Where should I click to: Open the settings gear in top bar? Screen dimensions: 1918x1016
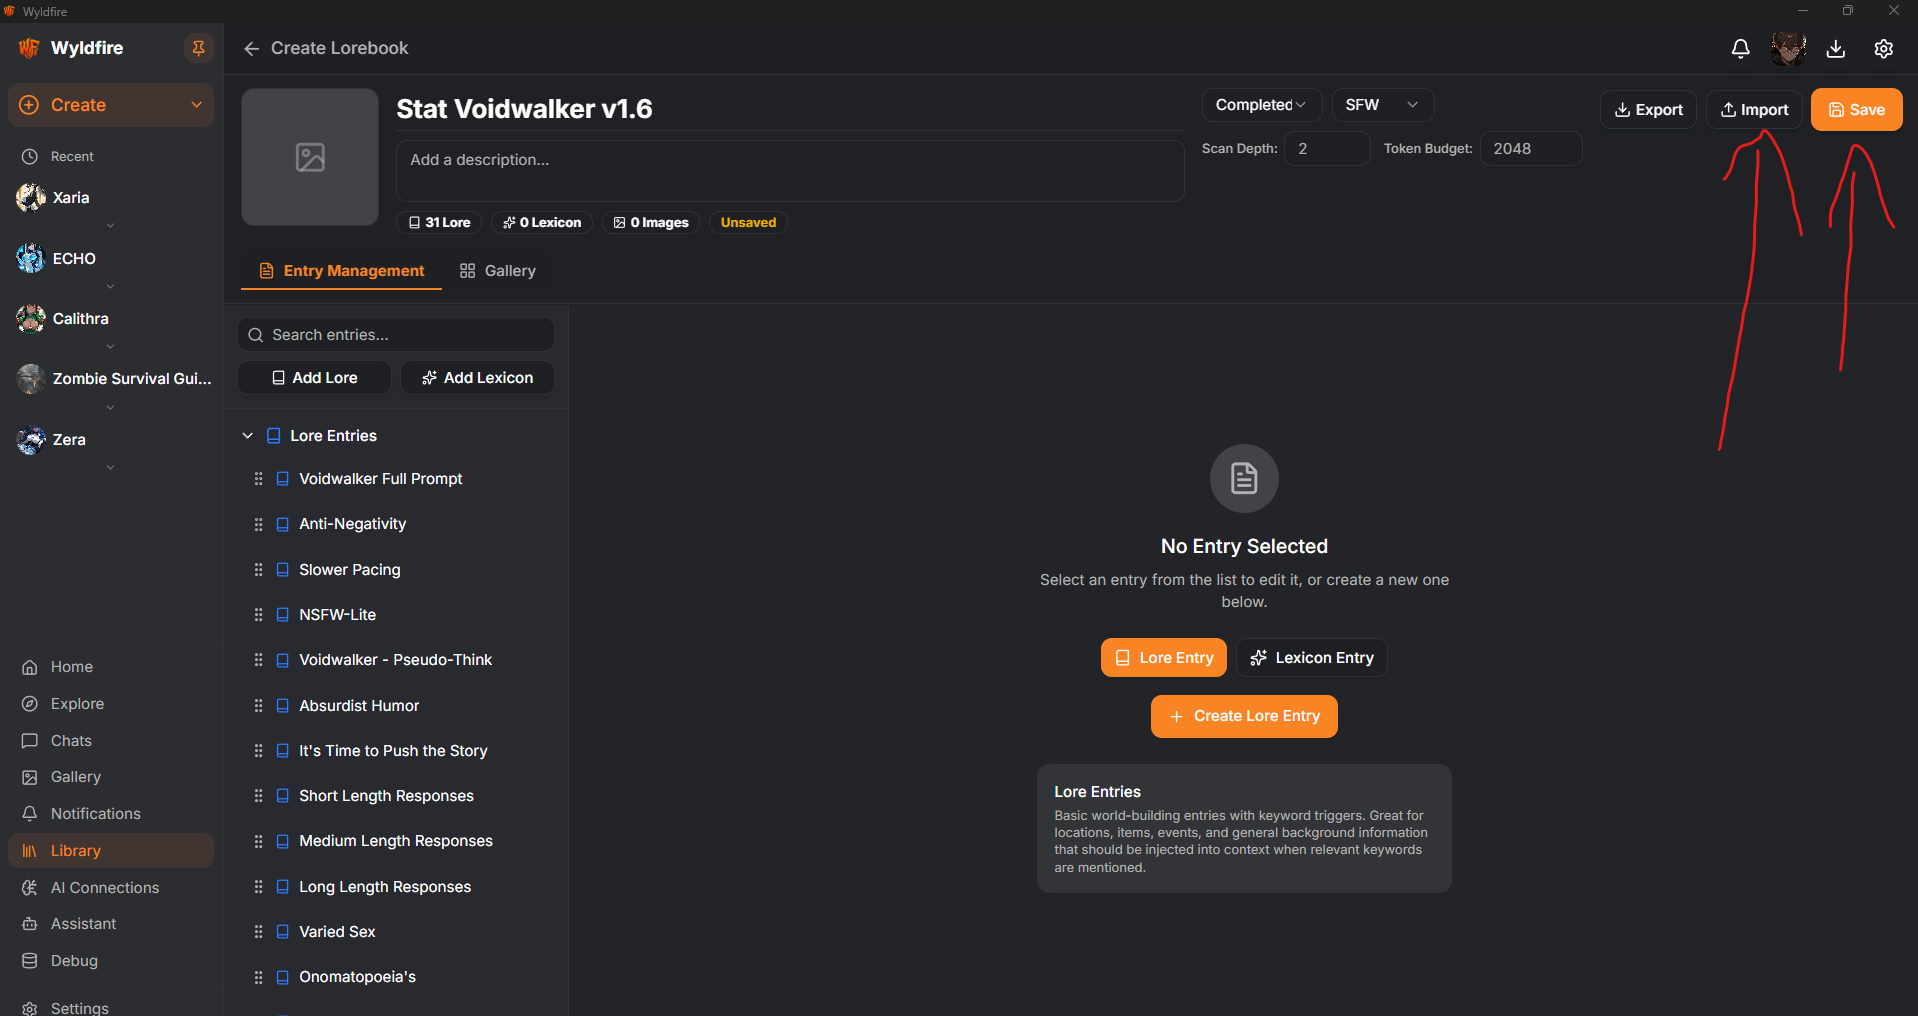(x=1884, y=48)
